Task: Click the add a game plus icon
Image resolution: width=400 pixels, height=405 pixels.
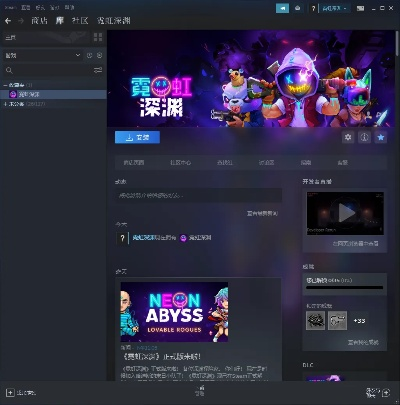Action: click(x=10, y=393)
